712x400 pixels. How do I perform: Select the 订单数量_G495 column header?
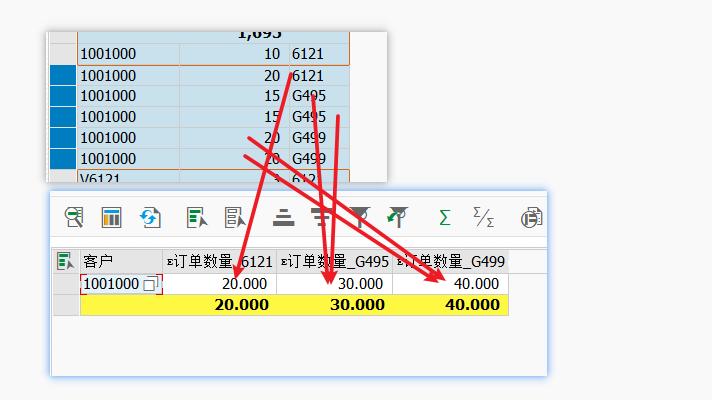tap(335, 262)
